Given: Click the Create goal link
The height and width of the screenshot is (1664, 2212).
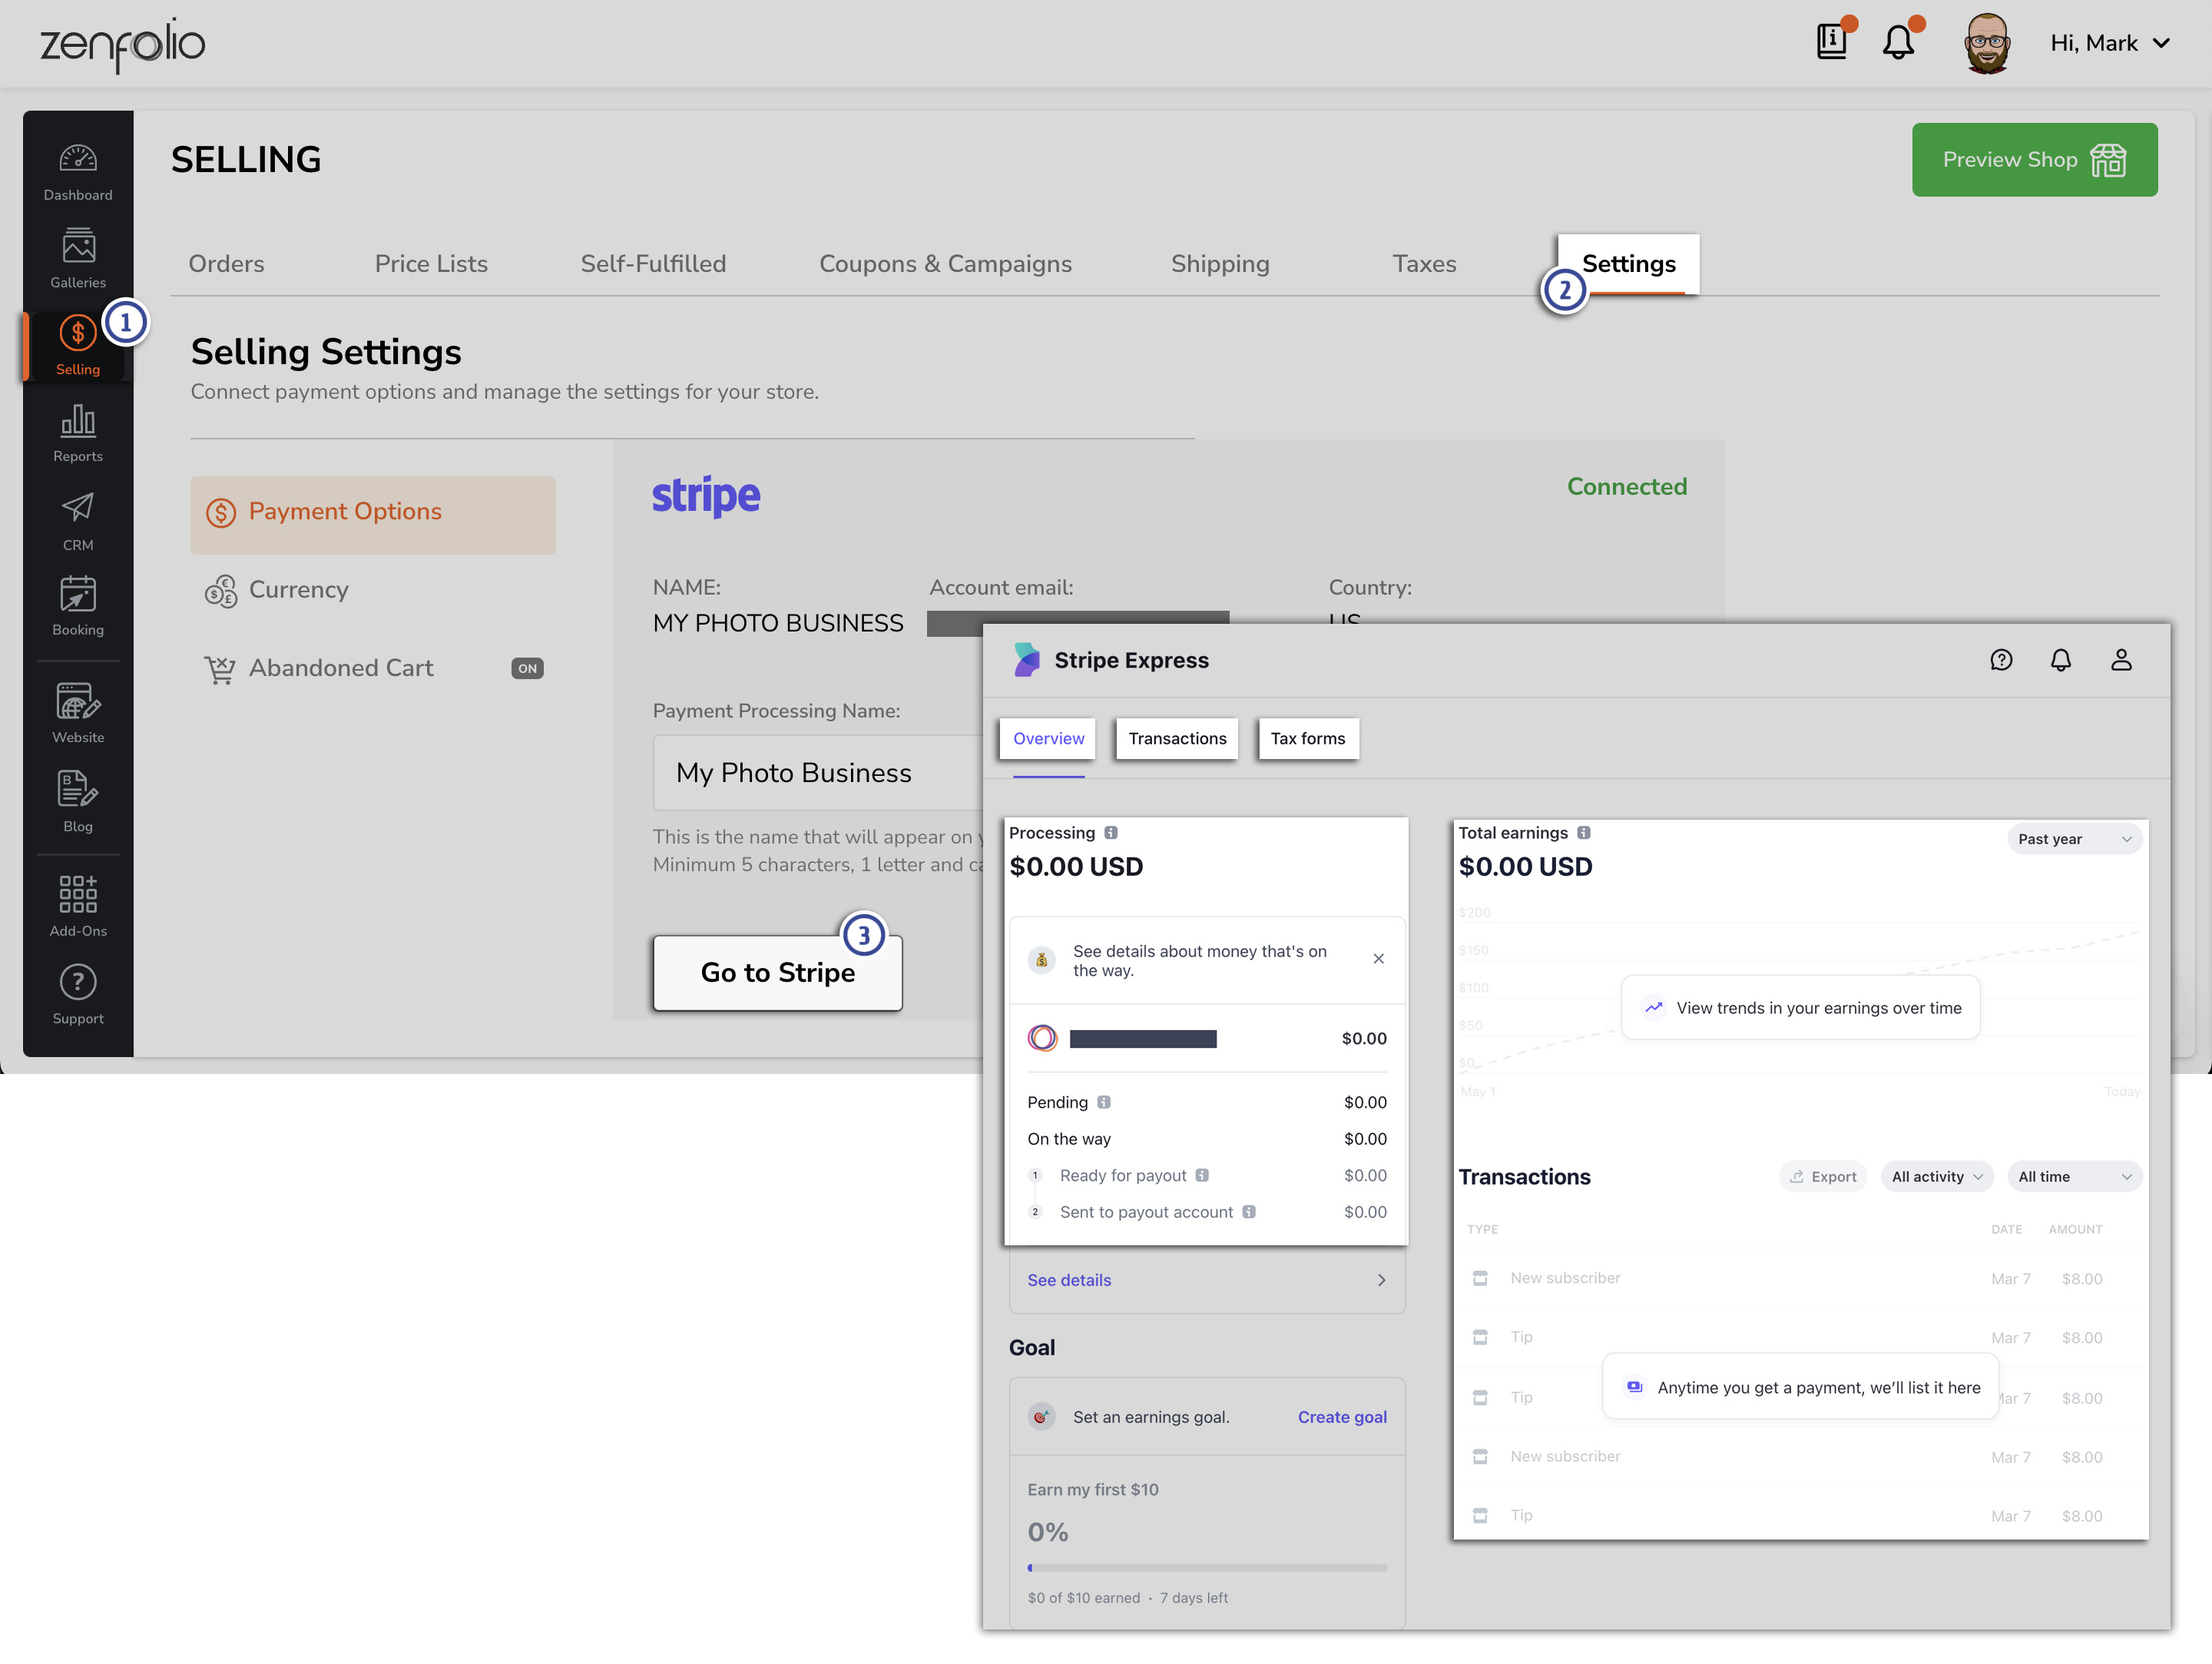Looking at the screenshot, I should (x=1342, y=1417).
